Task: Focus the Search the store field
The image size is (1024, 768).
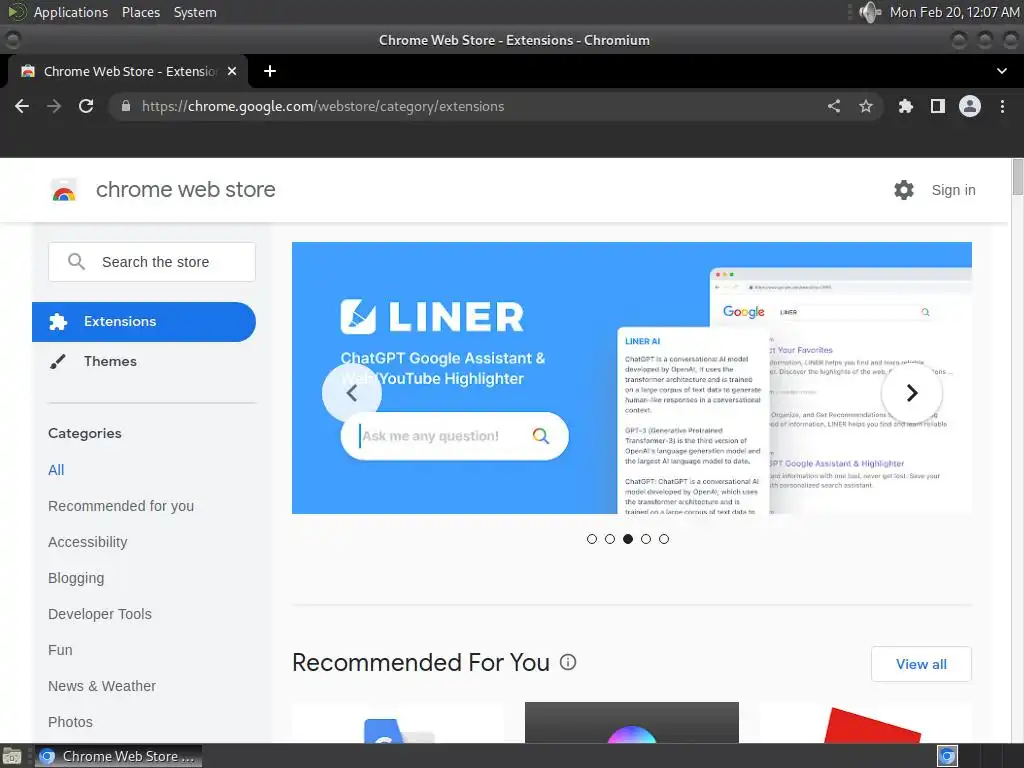Action: click(152, 262)
